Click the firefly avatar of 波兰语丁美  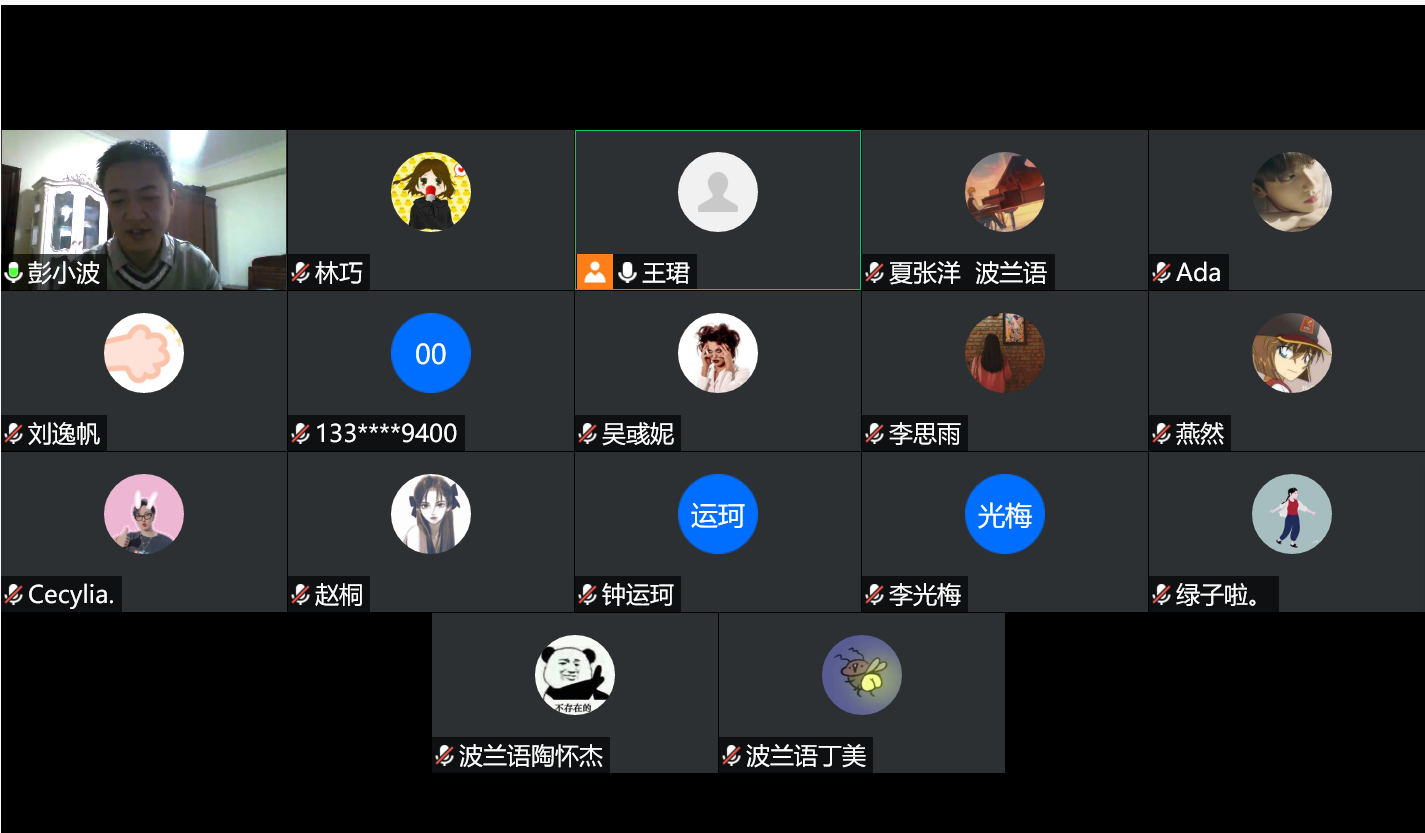coord(862,675)
